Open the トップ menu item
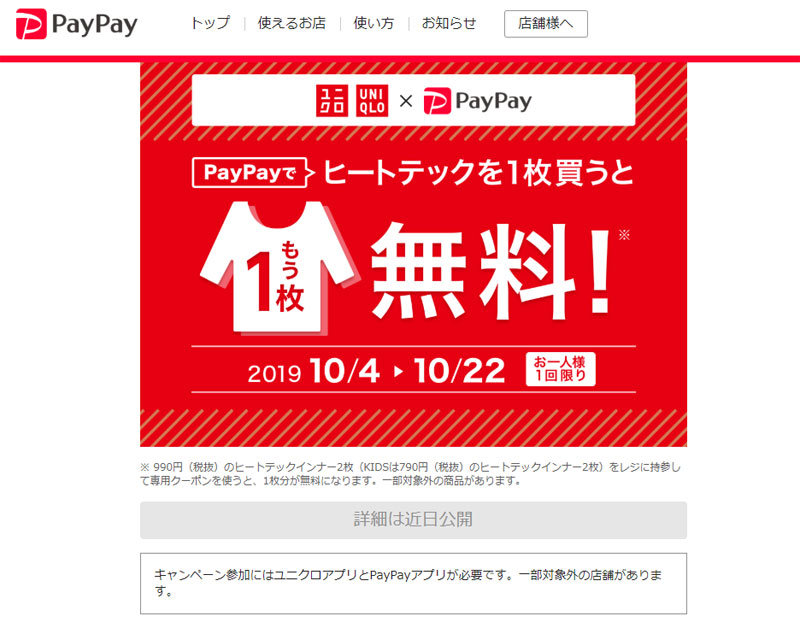The image size is (800, 622). coord(210,23)
